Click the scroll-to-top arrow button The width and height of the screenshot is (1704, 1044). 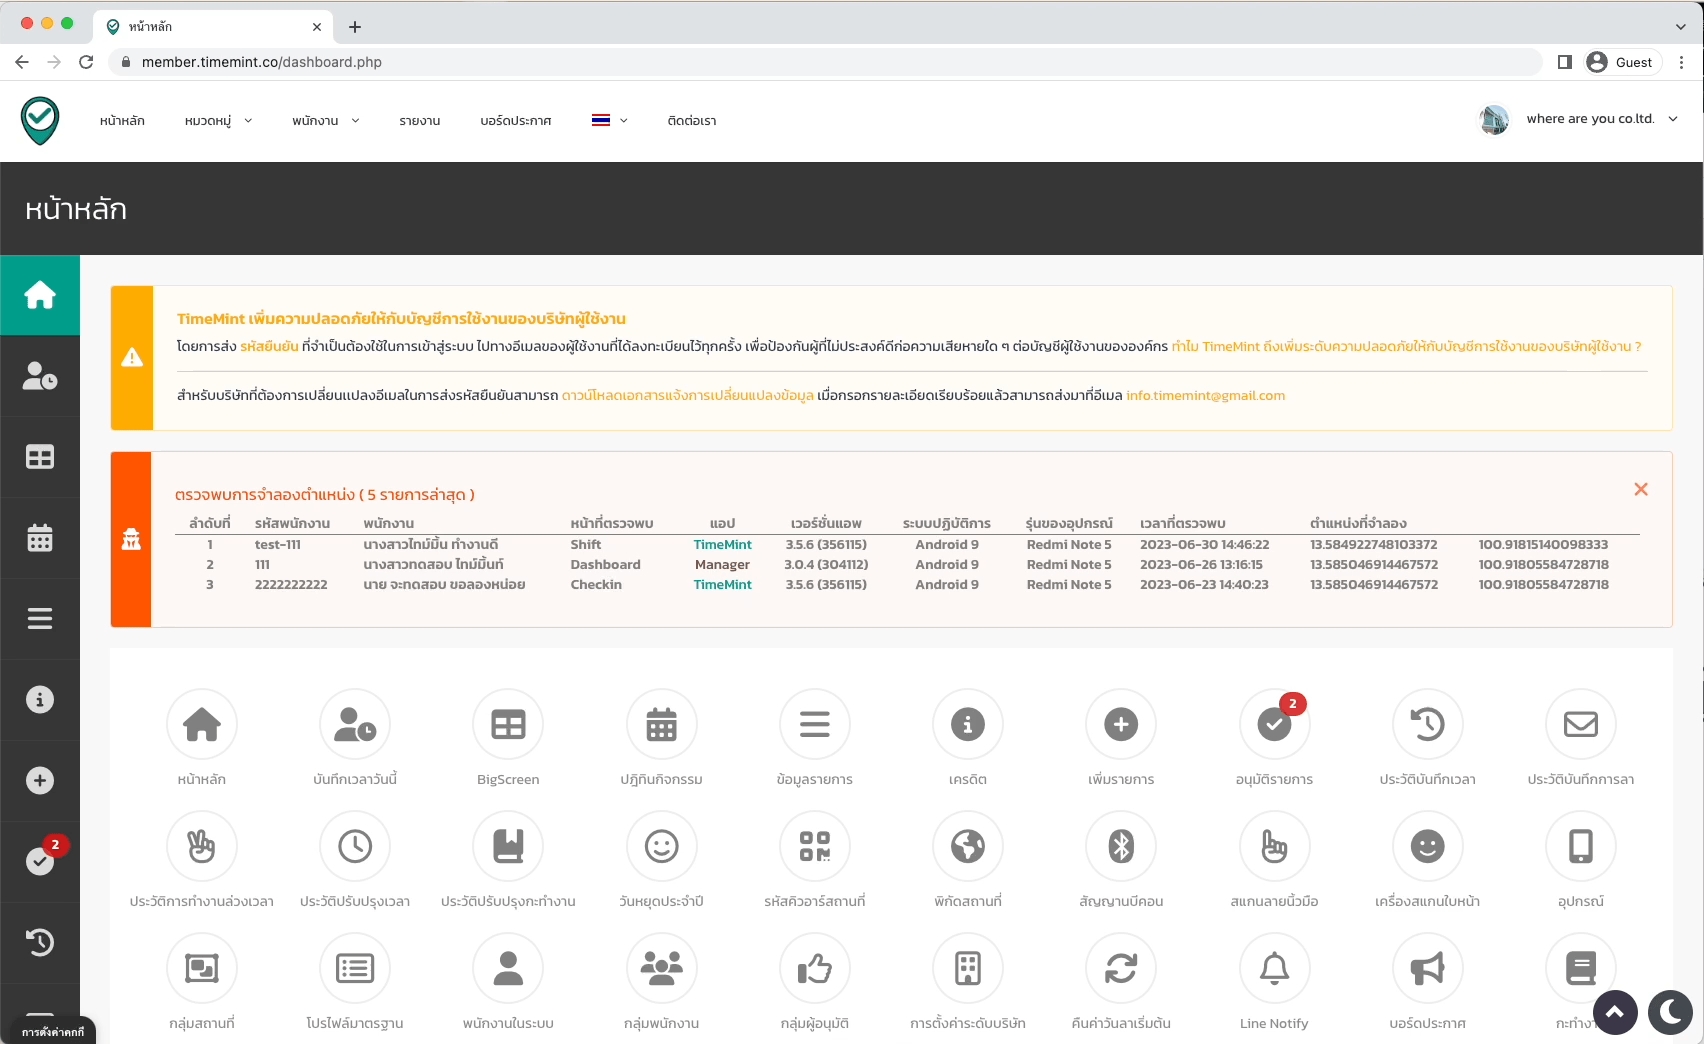[1615, 1012]
